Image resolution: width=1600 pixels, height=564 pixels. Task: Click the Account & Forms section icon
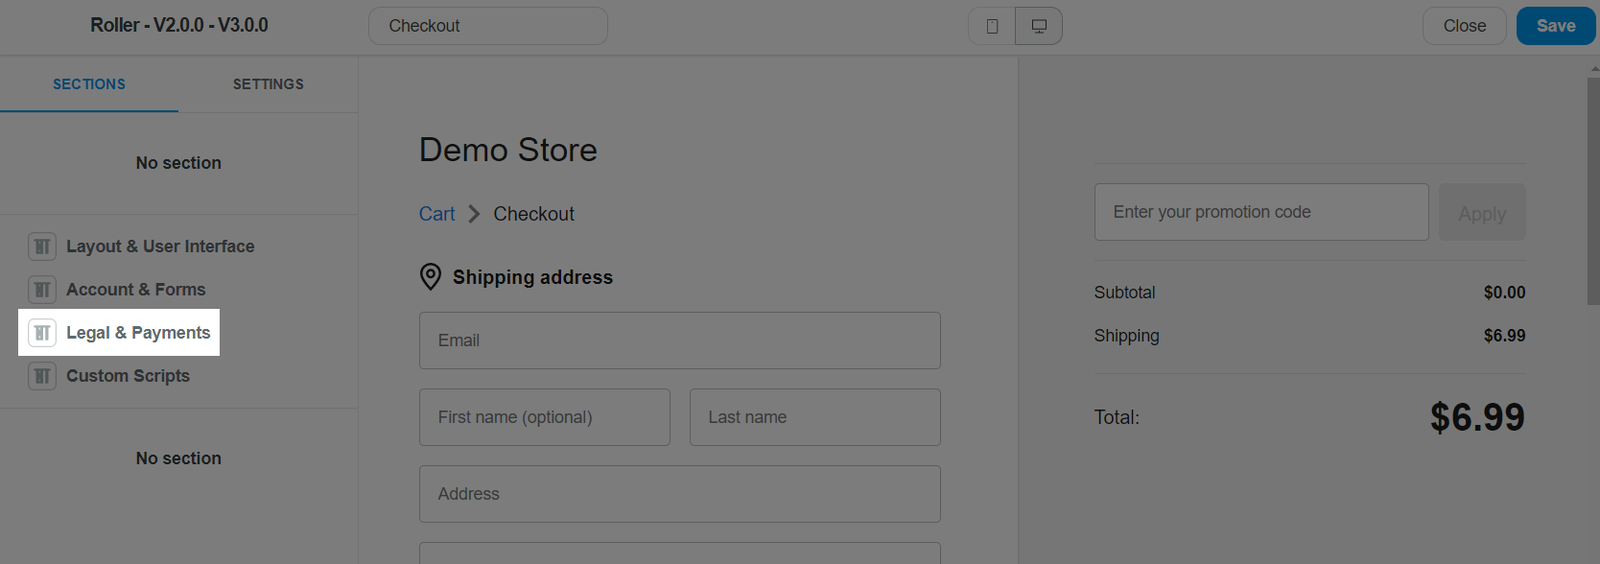click(42, 290)
